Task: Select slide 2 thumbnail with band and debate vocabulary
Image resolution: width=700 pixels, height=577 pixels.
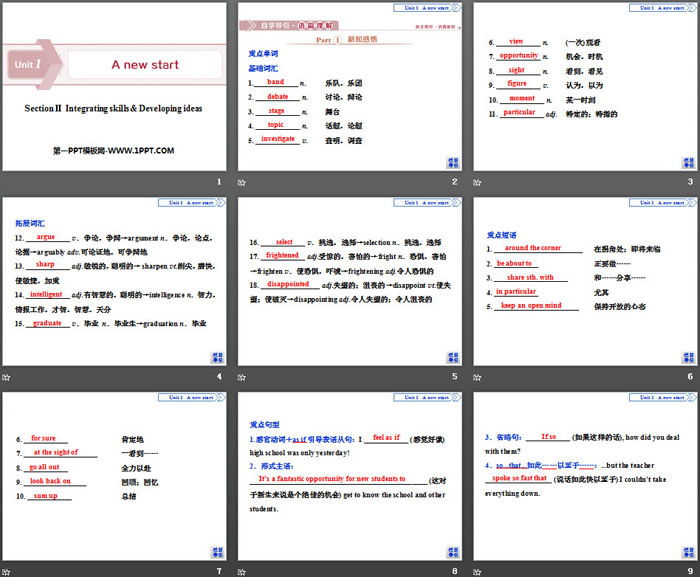Action: click(350, 87)
